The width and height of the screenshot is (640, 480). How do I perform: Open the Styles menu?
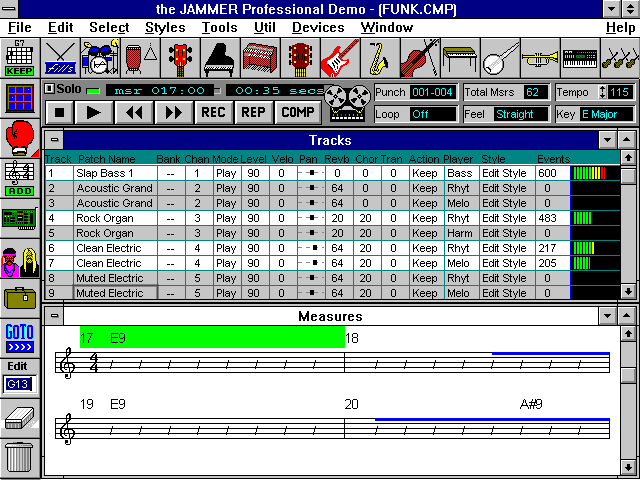point(165,27)
